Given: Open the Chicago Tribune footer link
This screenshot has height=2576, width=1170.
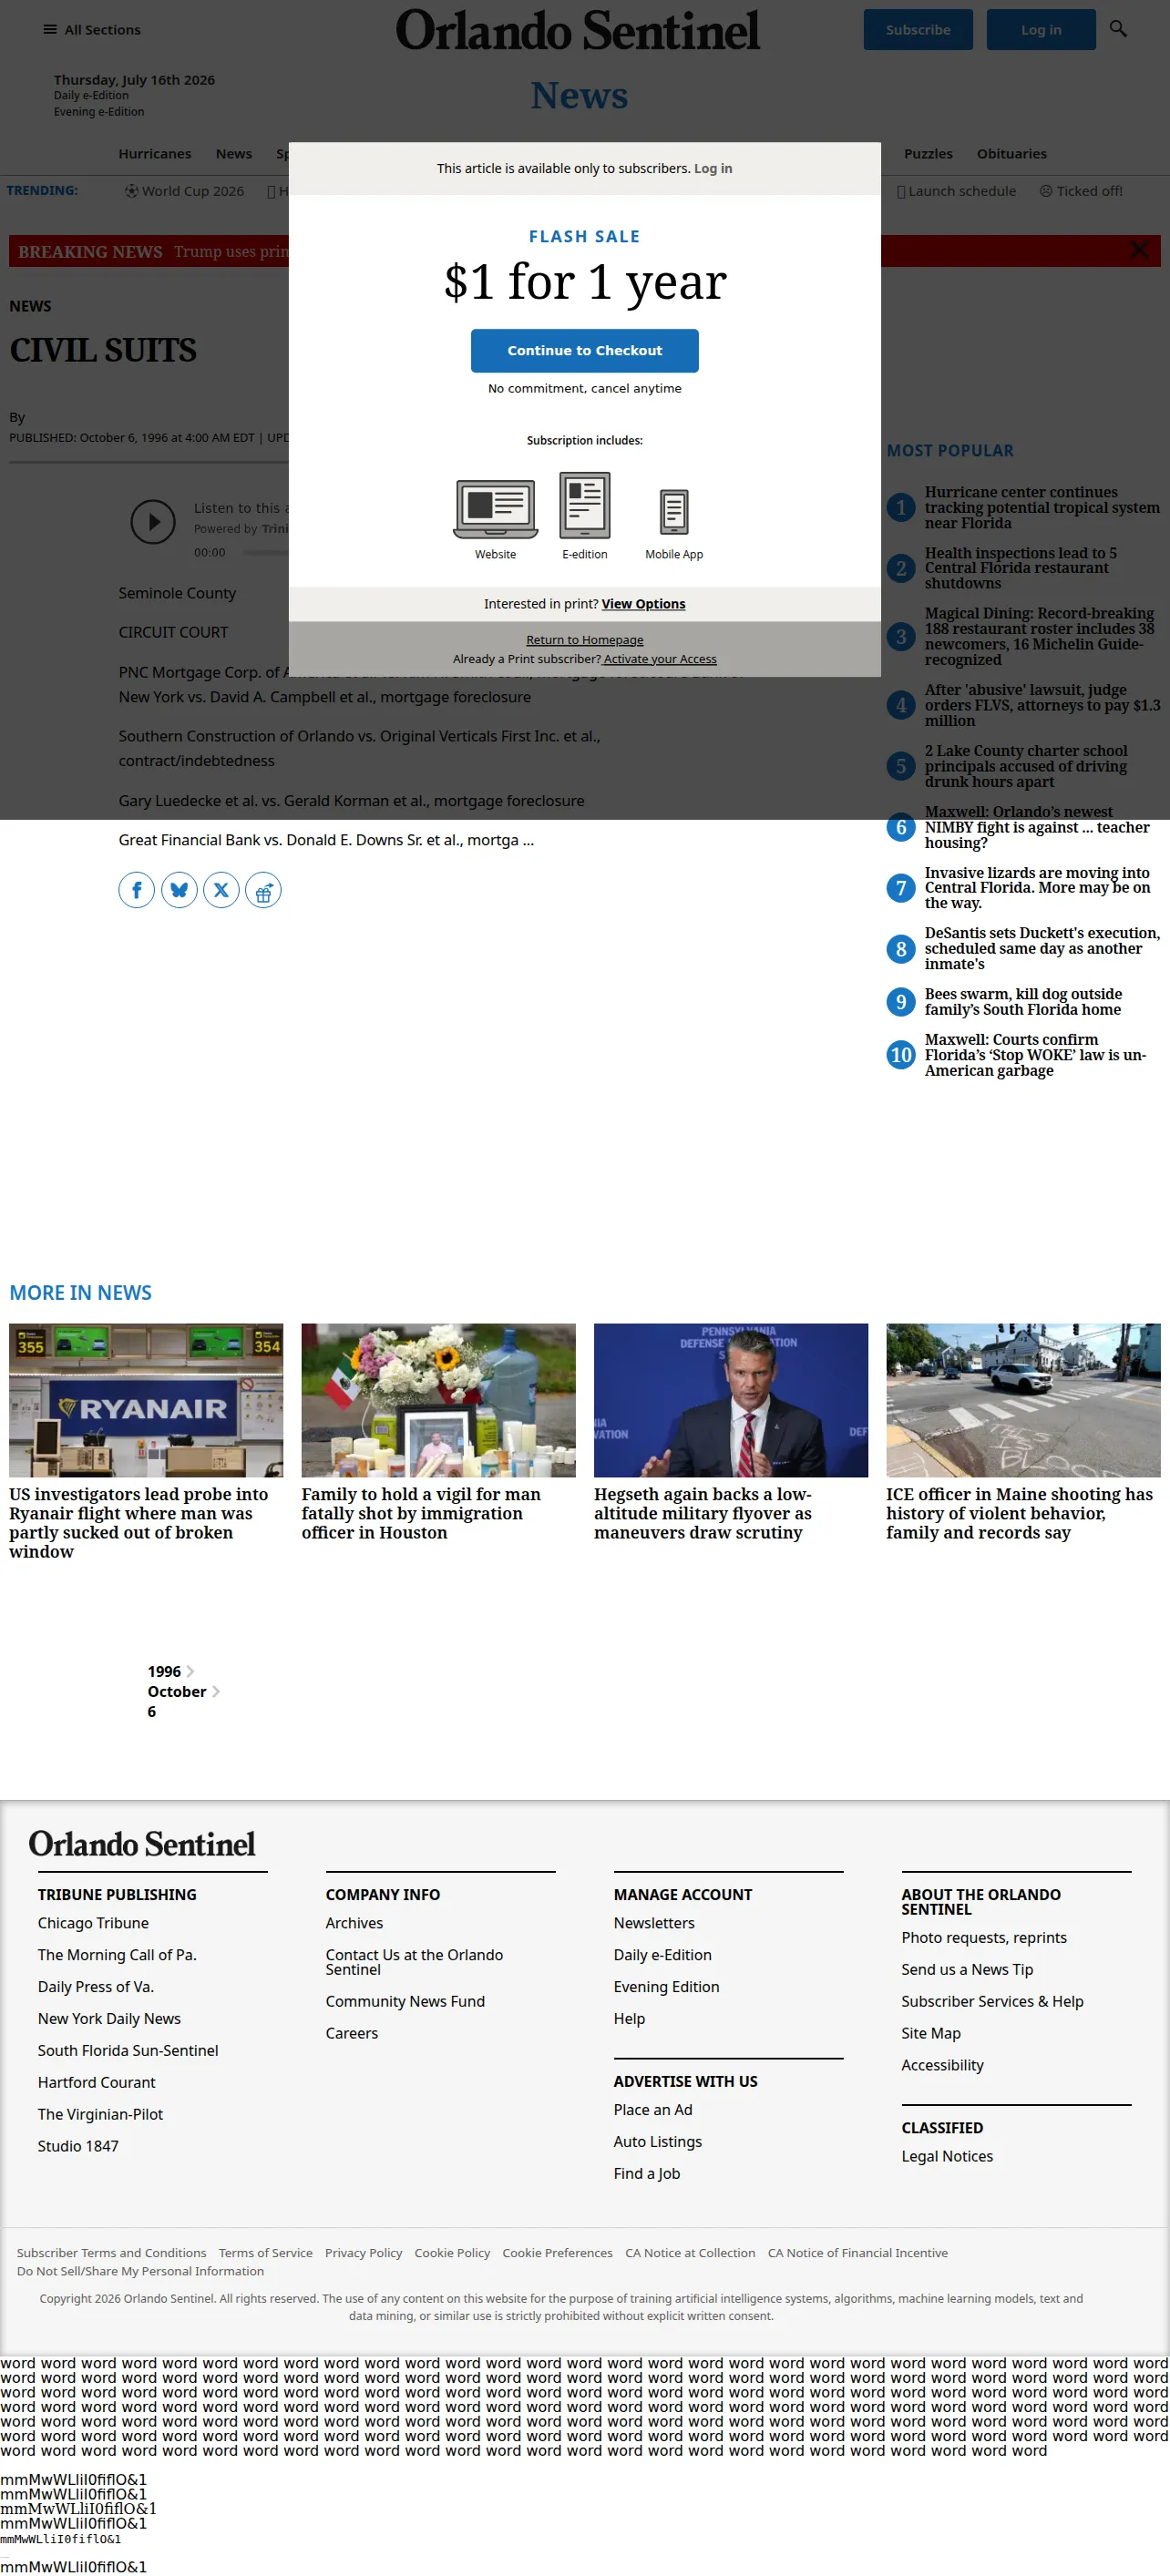Looking at the screenshot, I should point(93,1923).
